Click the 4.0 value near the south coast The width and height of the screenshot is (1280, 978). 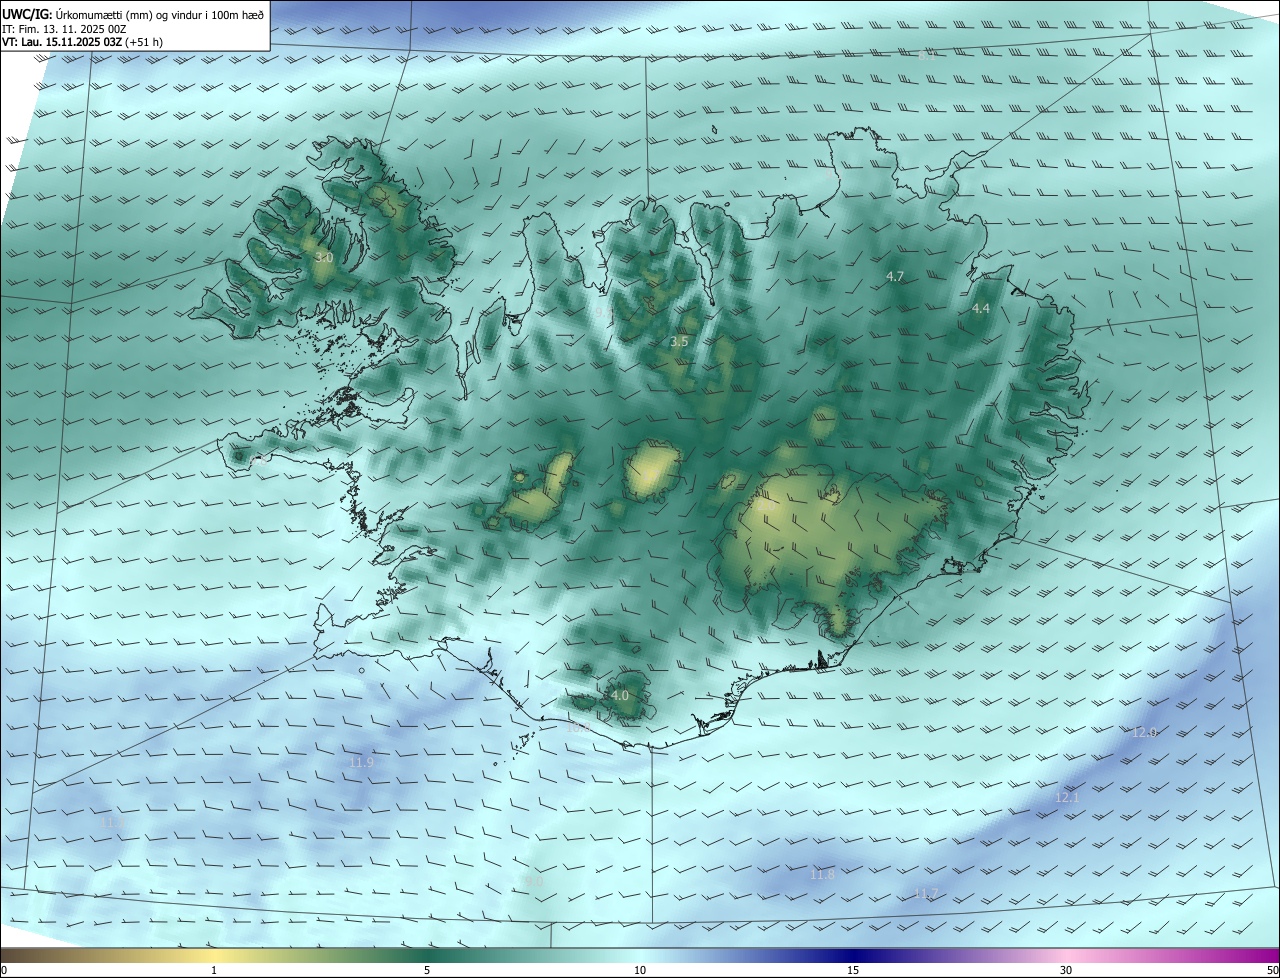[x=620, y=695]
